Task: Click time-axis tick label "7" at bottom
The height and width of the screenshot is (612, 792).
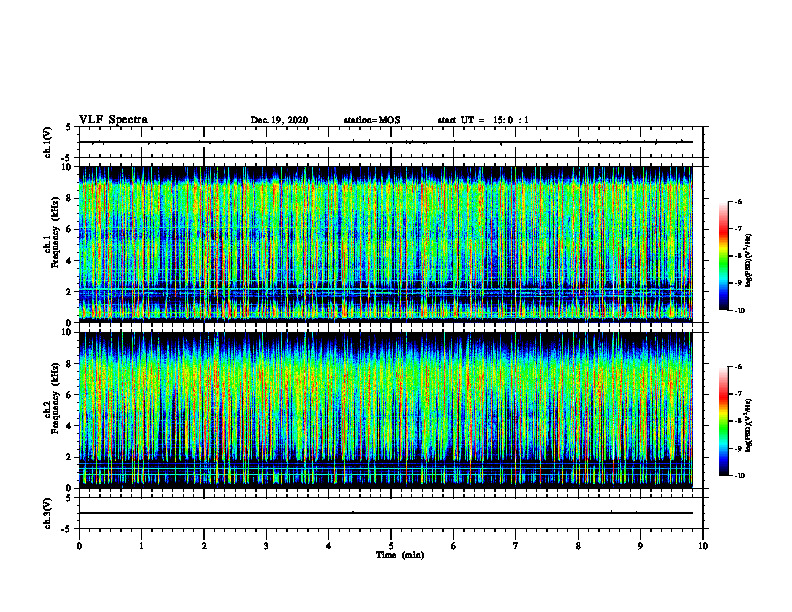Action: [516, 546]
